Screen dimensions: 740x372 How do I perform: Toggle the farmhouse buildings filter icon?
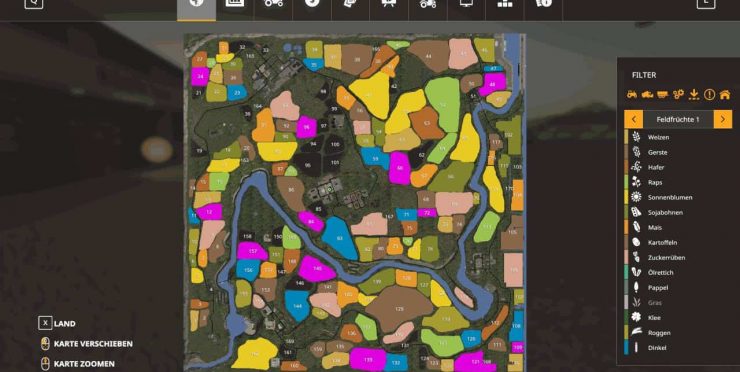coord(725,94)
